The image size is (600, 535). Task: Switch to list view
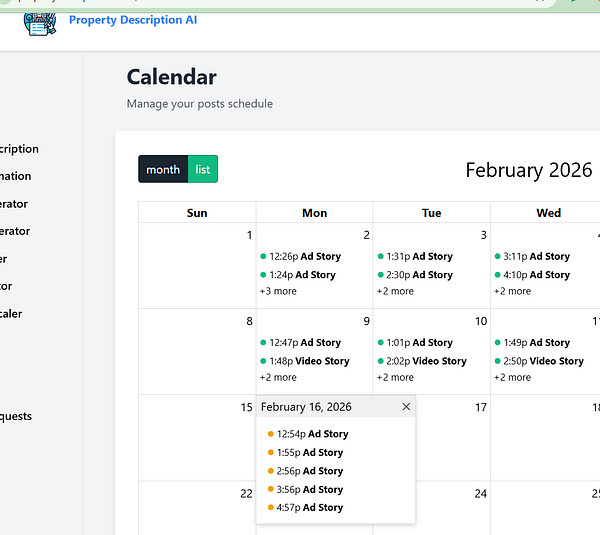click(203, 169)
